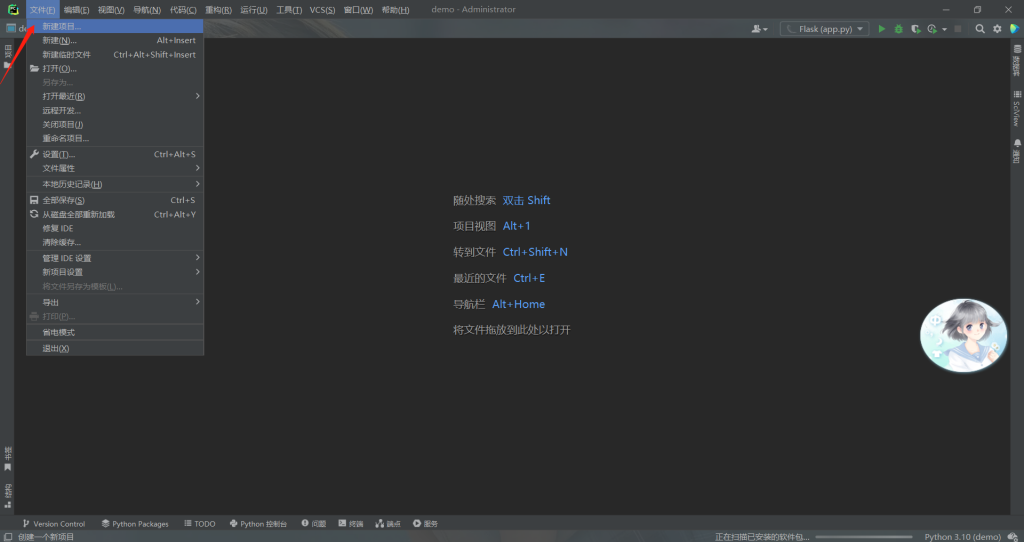
Task: Click the colorful JetBrains icon in toolbar
Action: 1014,29
